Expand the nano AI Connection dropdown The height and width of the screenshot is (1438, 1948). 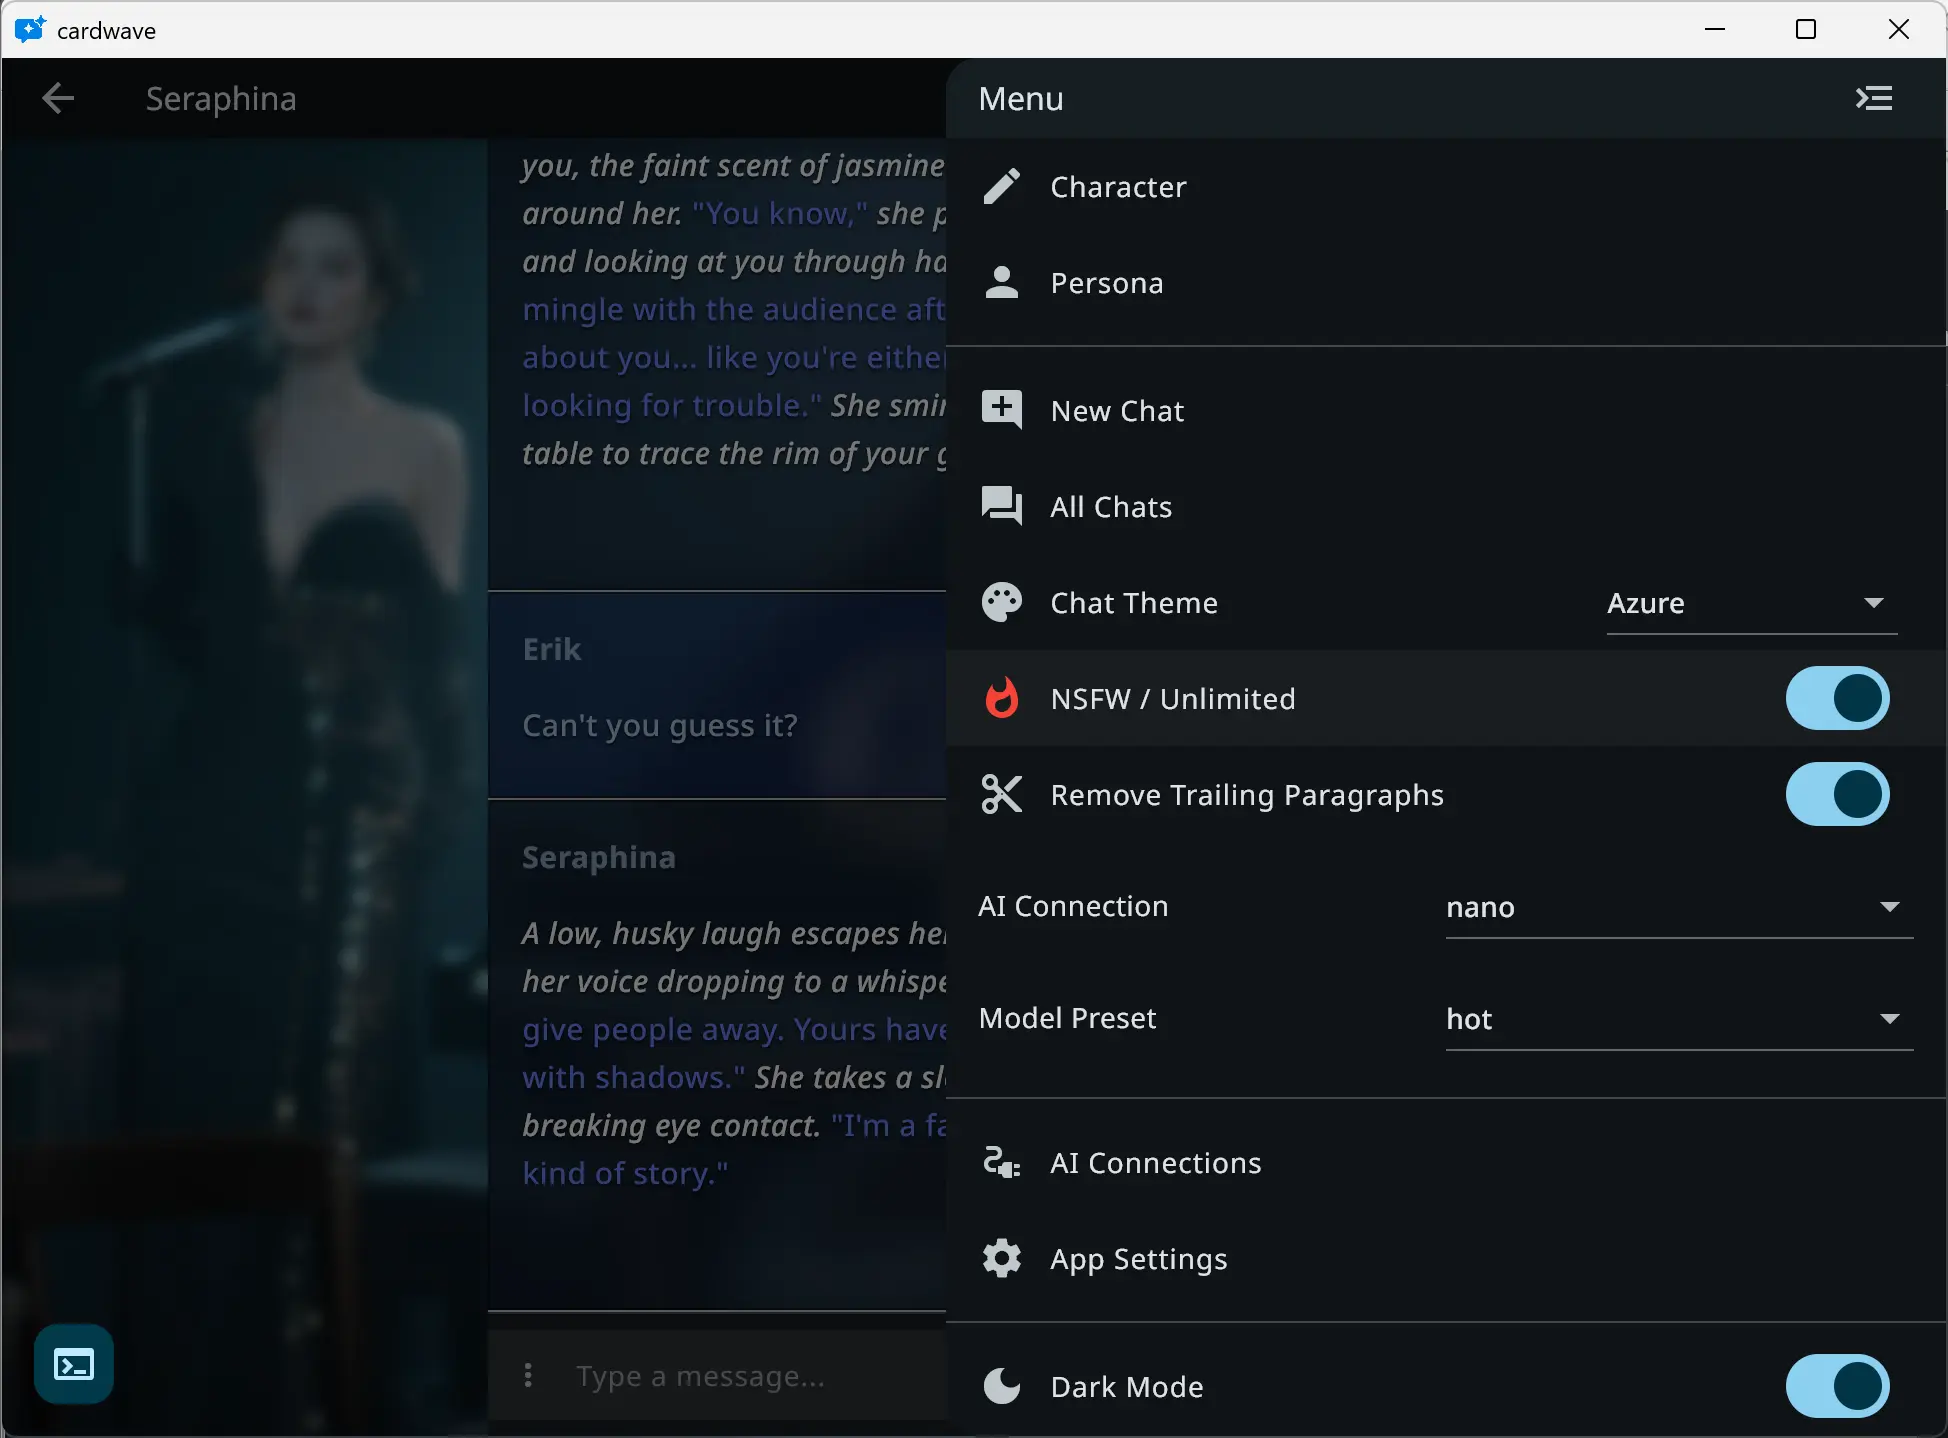(x=1675, y=907)
